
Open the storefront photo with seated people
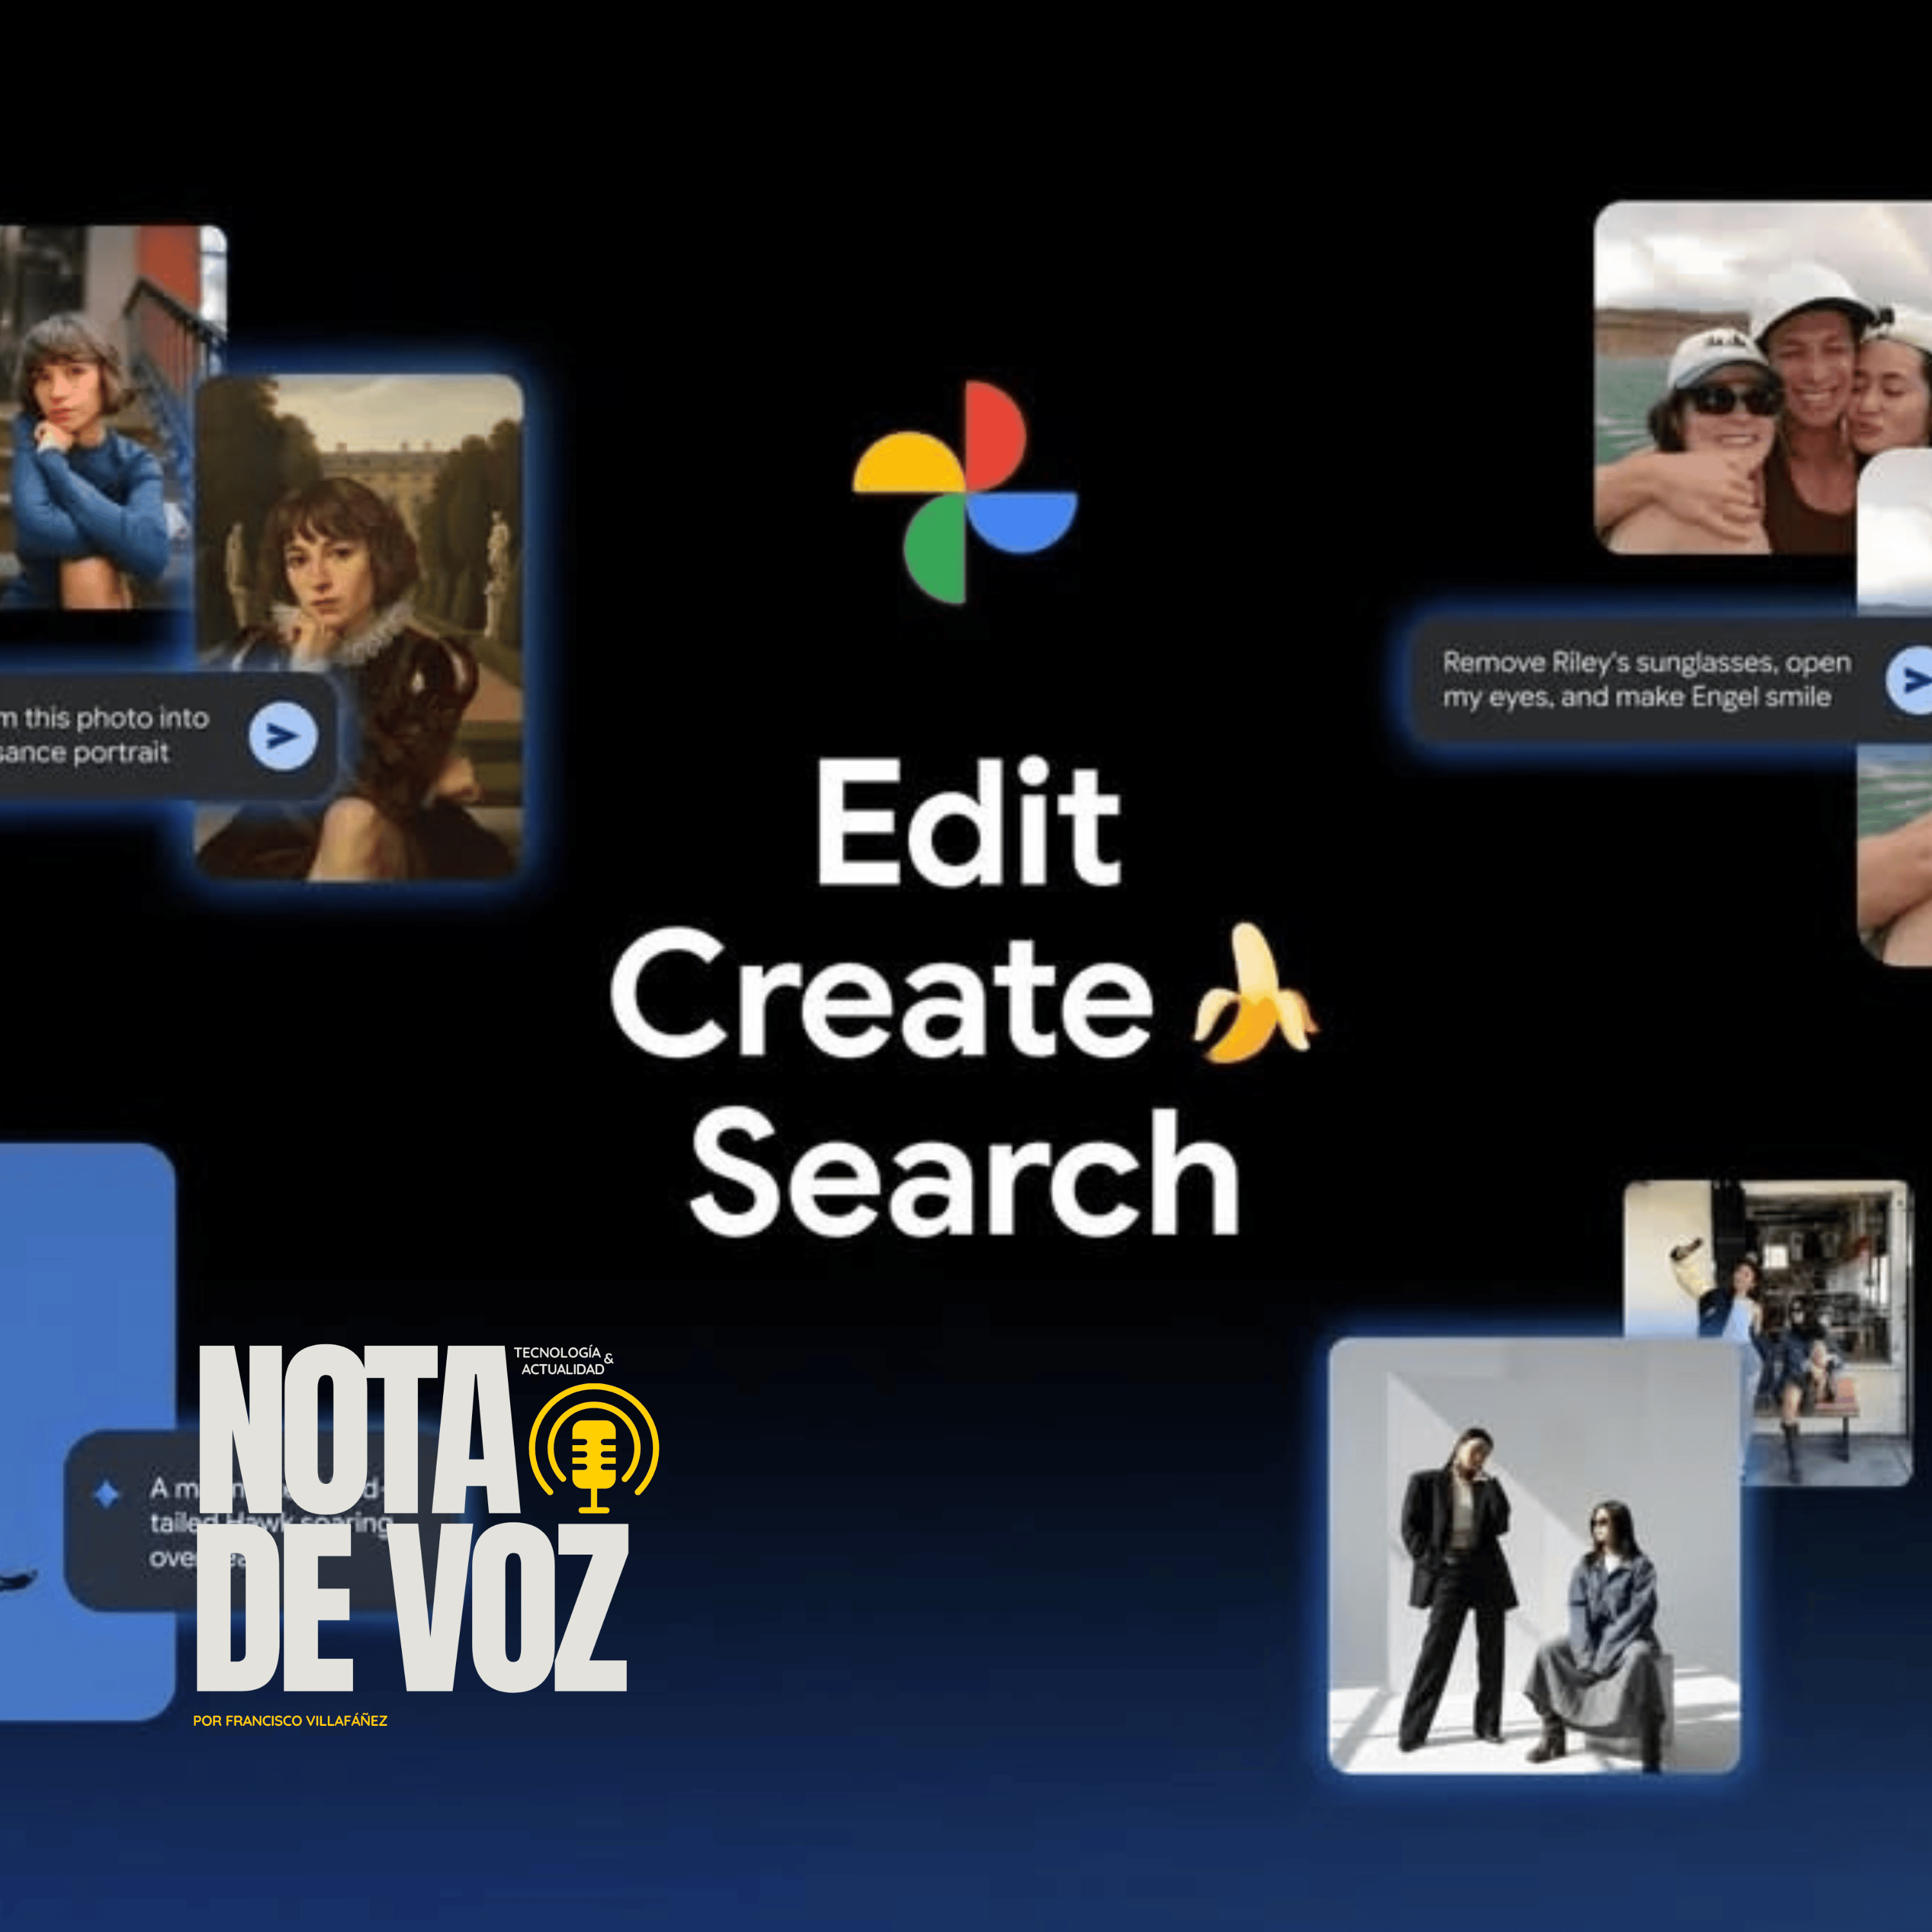tap(1767, 1332)
